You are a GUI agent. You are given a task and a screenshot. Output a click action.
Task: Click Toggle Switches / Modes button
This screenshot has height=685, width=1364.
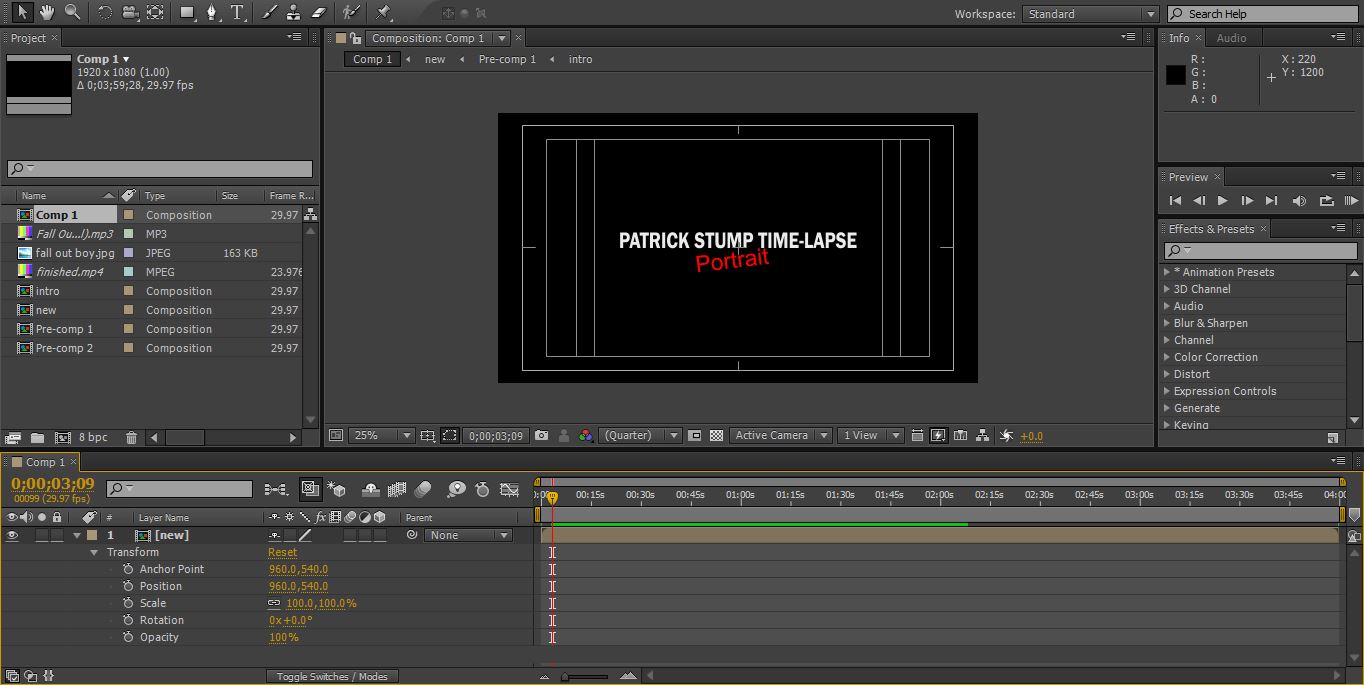[x=332, y=677]
